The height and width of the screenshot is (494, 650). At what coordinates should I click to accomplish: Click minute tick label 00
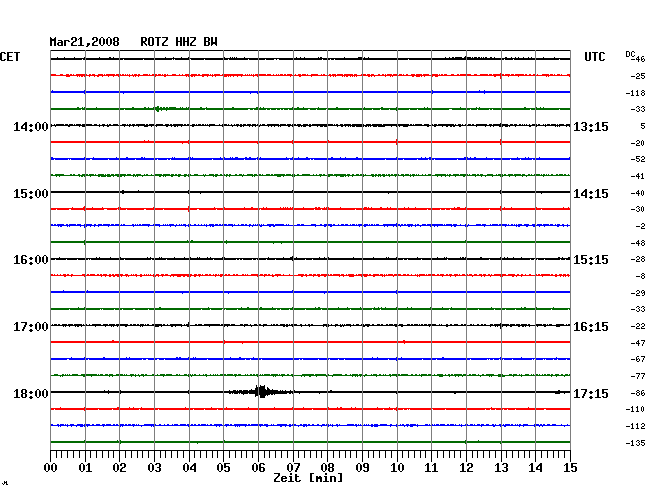pos(51,467)
